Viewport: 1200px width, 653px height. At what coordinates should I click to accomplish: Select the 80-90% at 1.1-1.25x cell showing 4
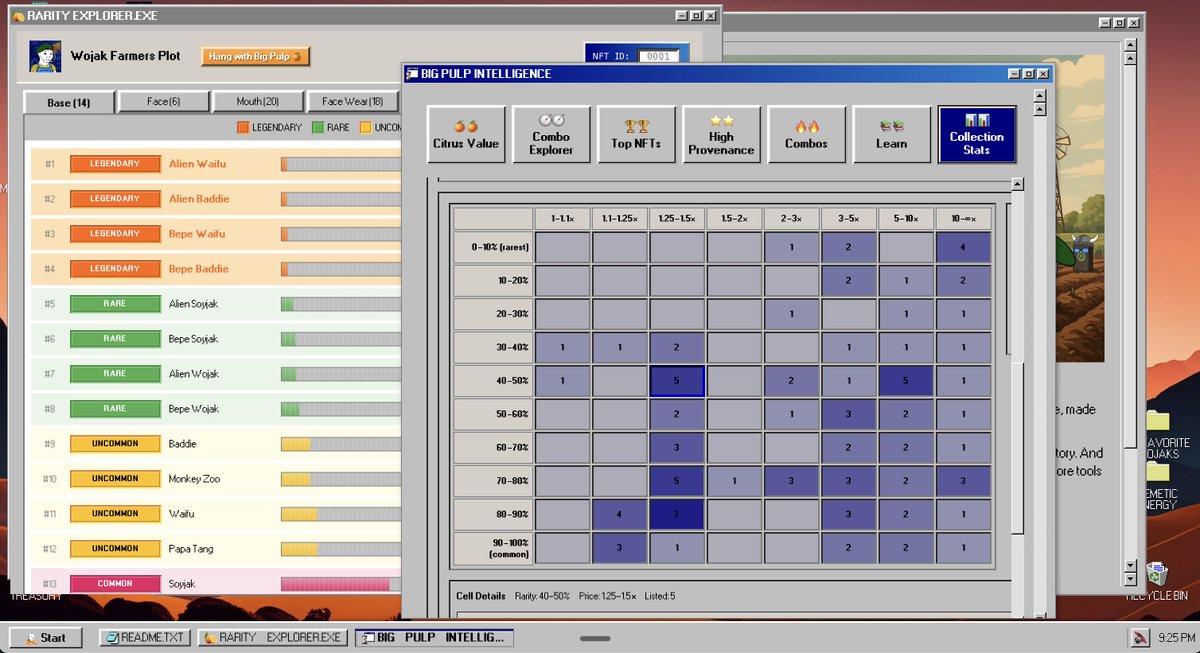[619, 515]
